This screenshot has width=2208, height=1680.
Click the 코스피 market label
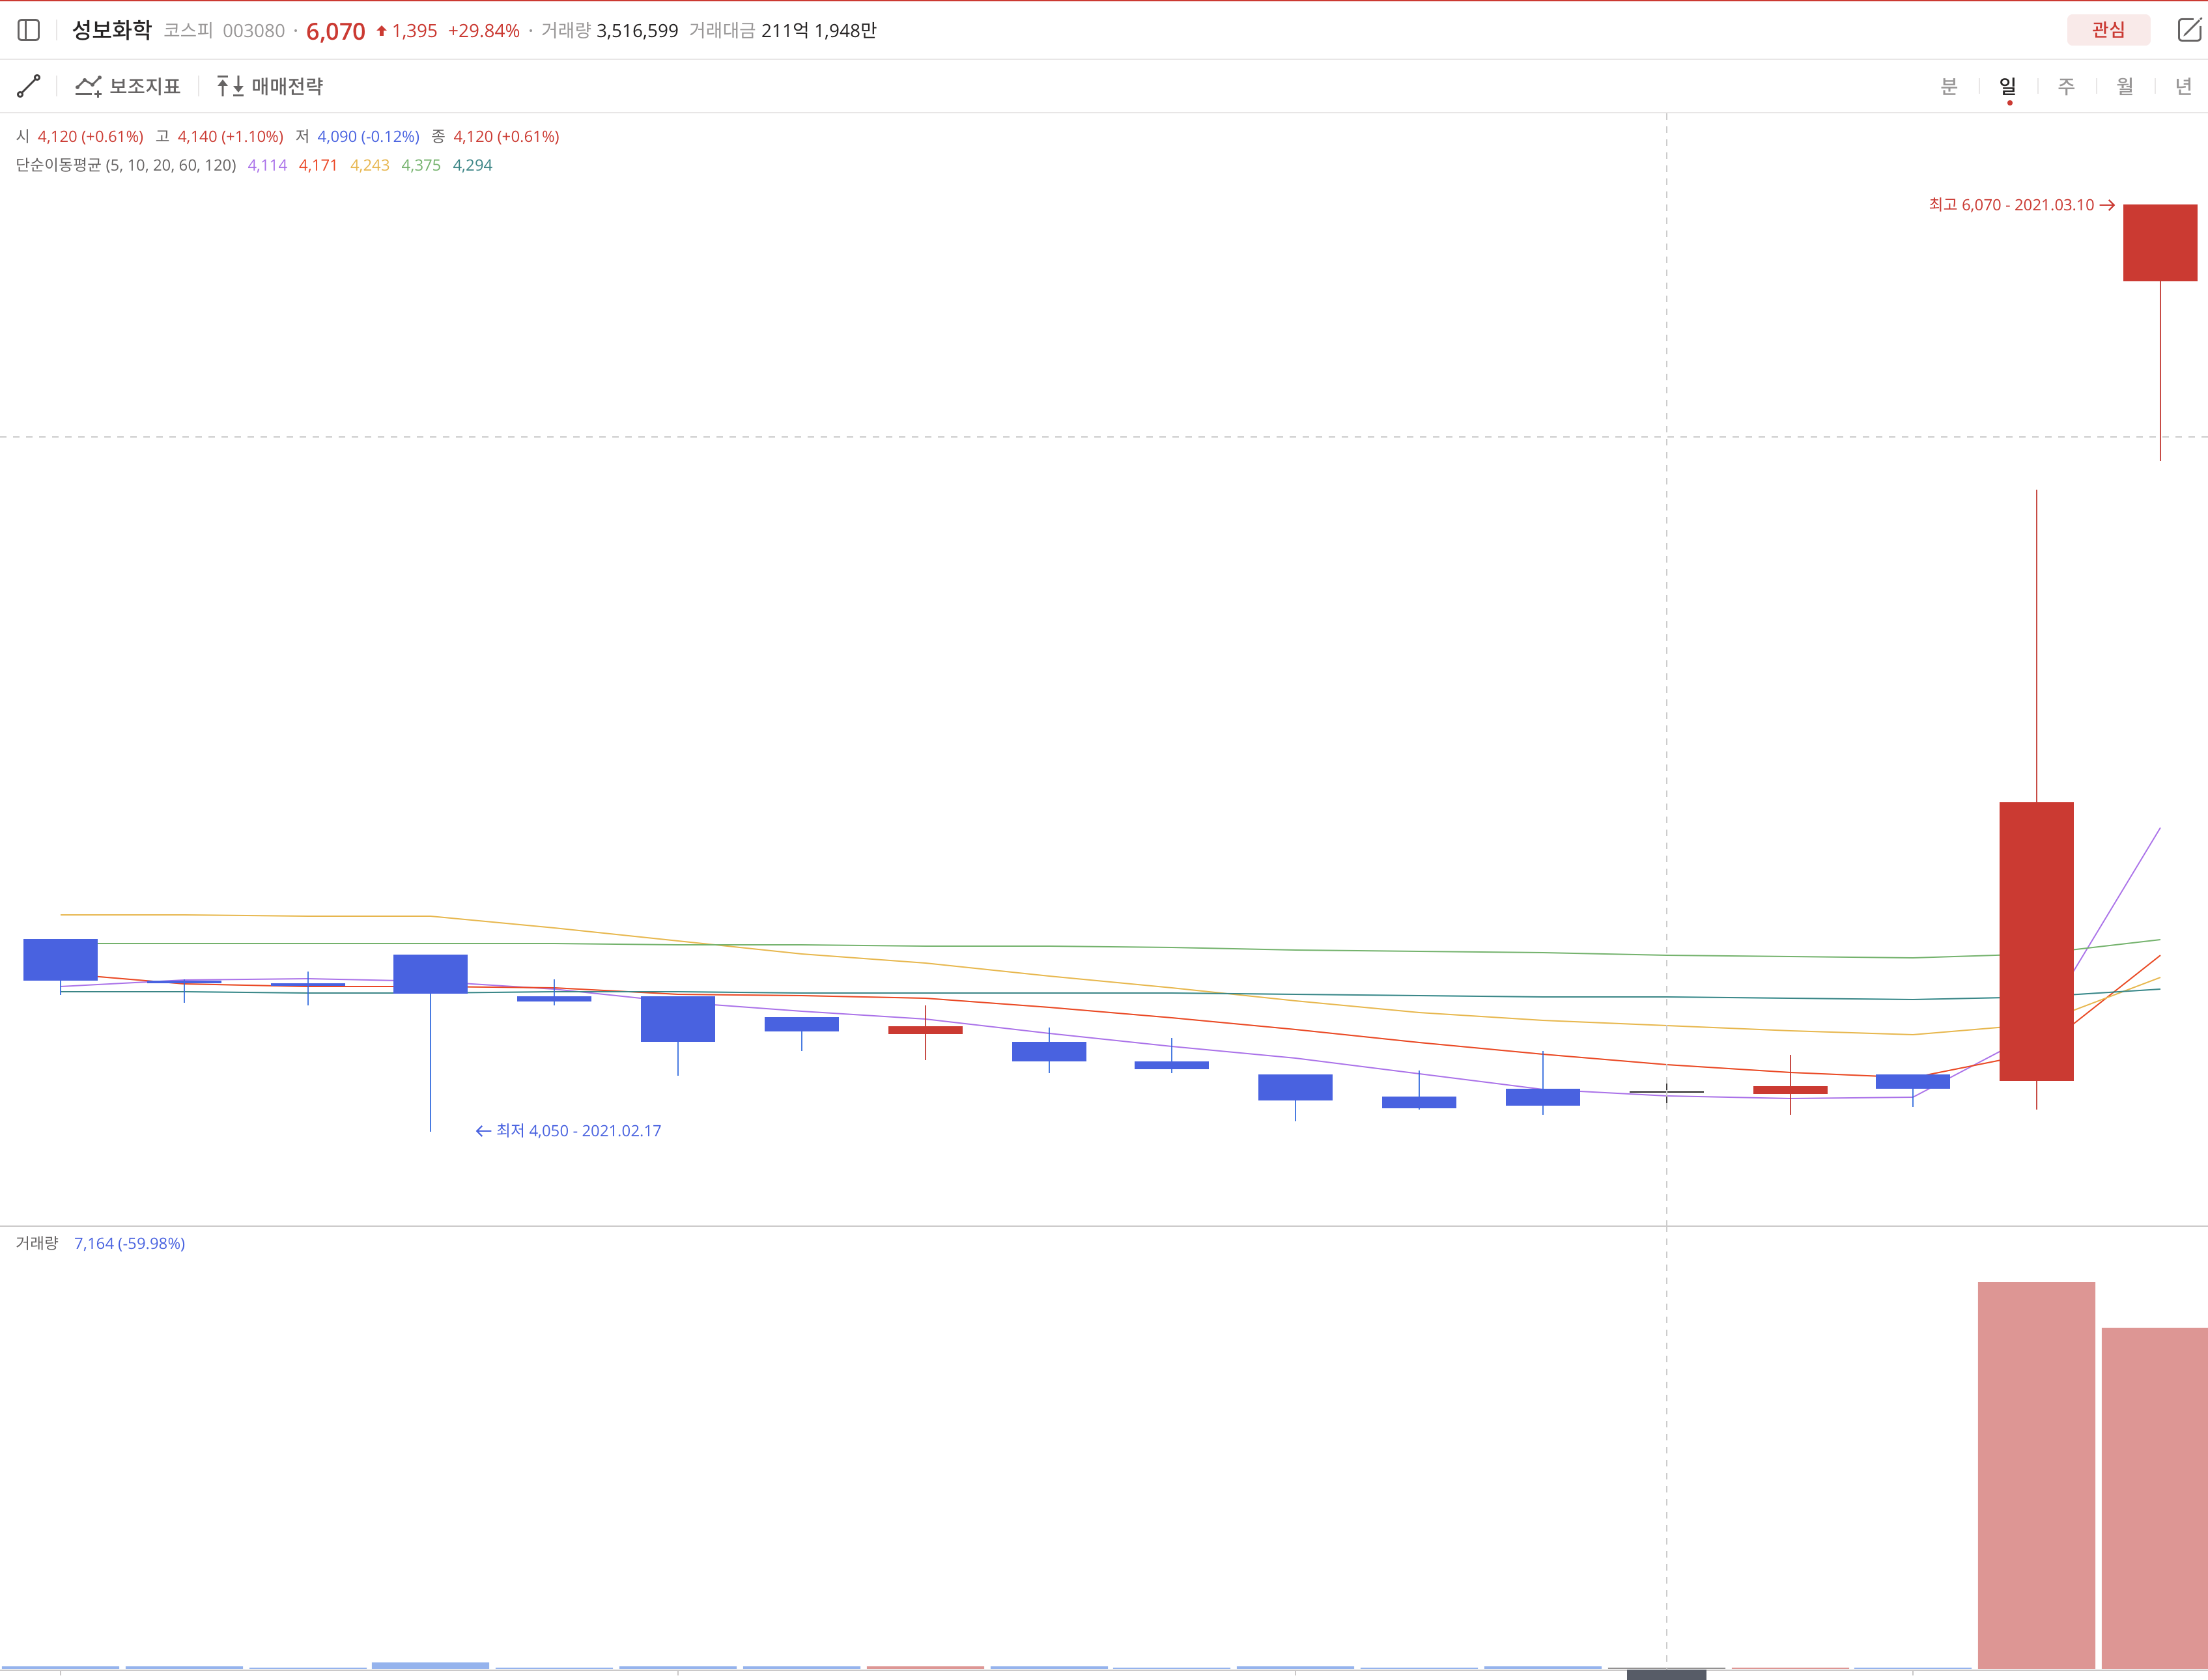coord(188,31)
